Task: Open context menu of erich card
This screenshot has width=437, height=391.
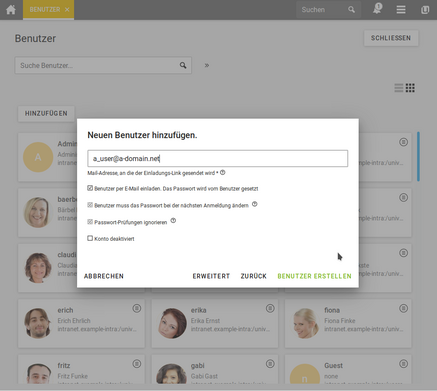Action: coord(137,308)
